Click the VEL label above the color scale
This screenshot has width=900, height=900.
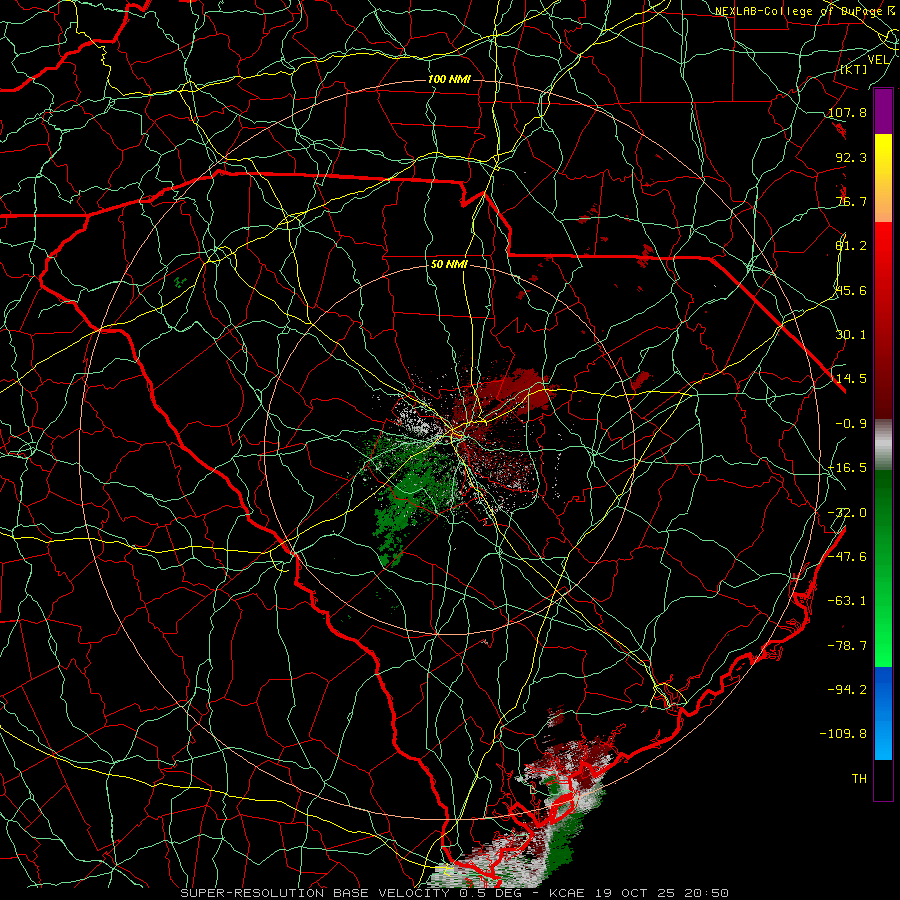[878, 60]
